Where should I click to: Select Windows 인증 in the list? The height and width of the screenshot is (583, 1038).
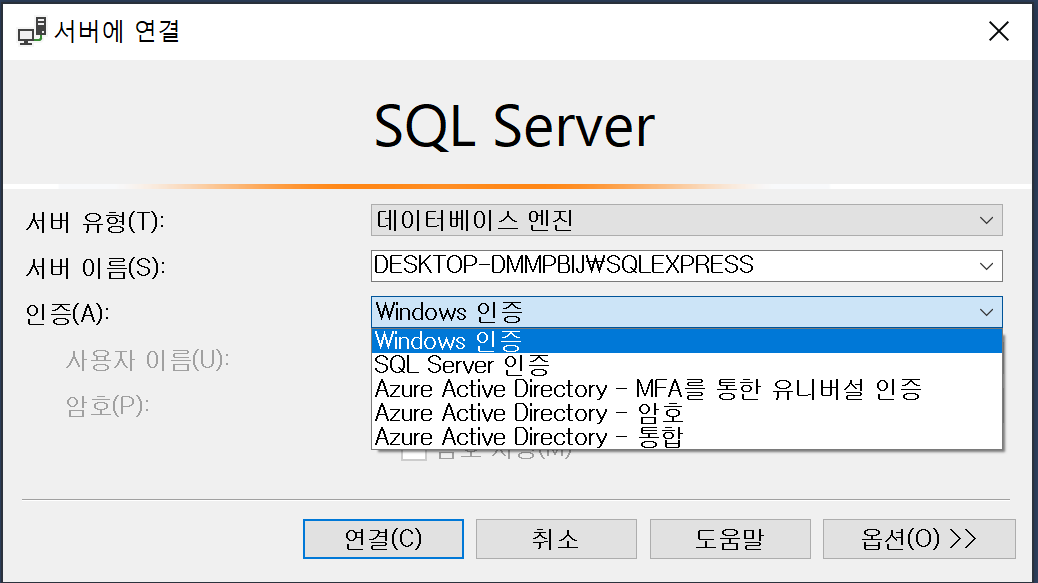[686, 341]
